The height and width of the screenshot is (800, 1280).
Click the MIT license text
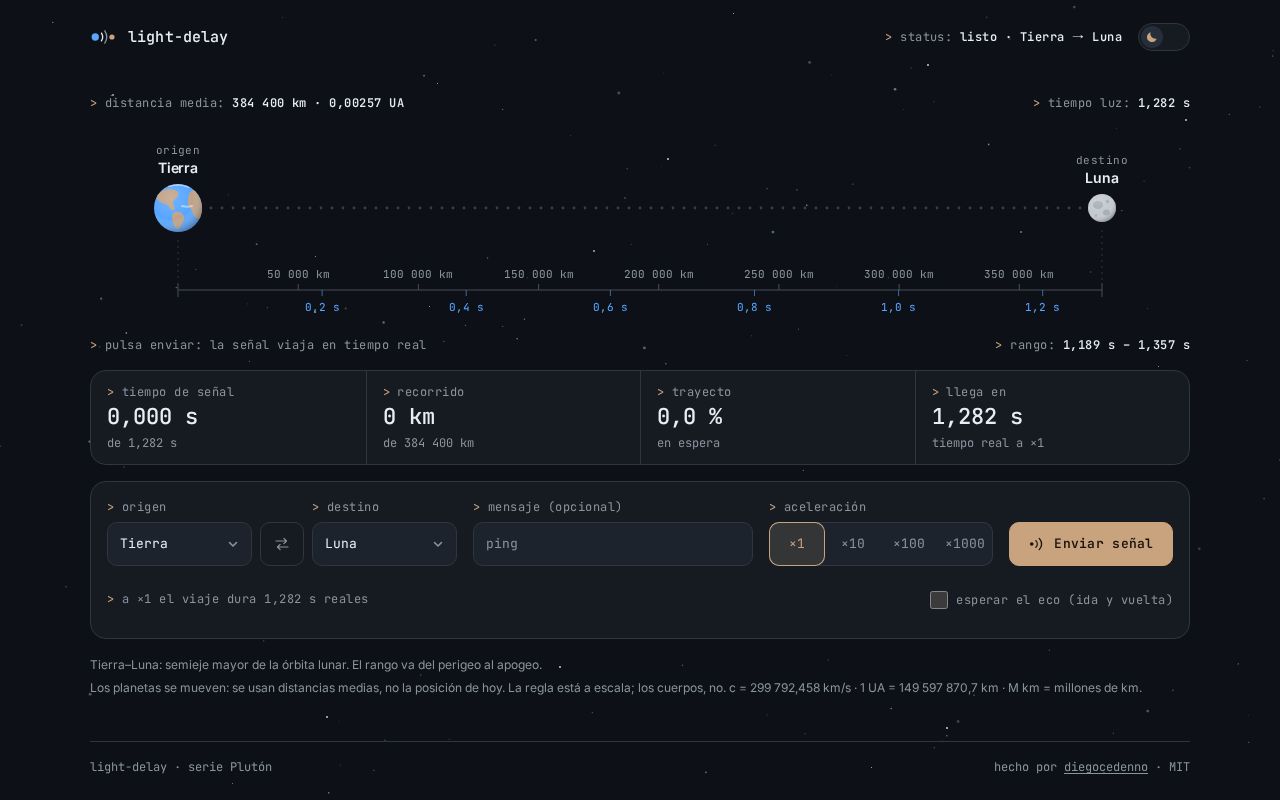(x=1180, y=767)
